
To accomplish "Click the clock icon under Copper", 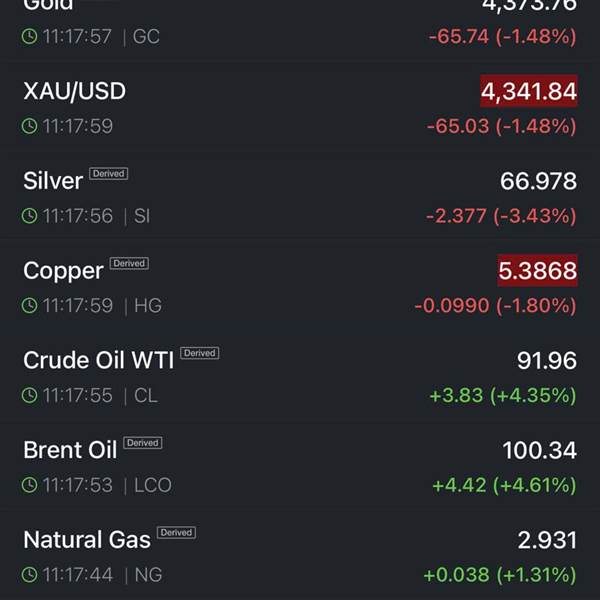I will (30, 306).
